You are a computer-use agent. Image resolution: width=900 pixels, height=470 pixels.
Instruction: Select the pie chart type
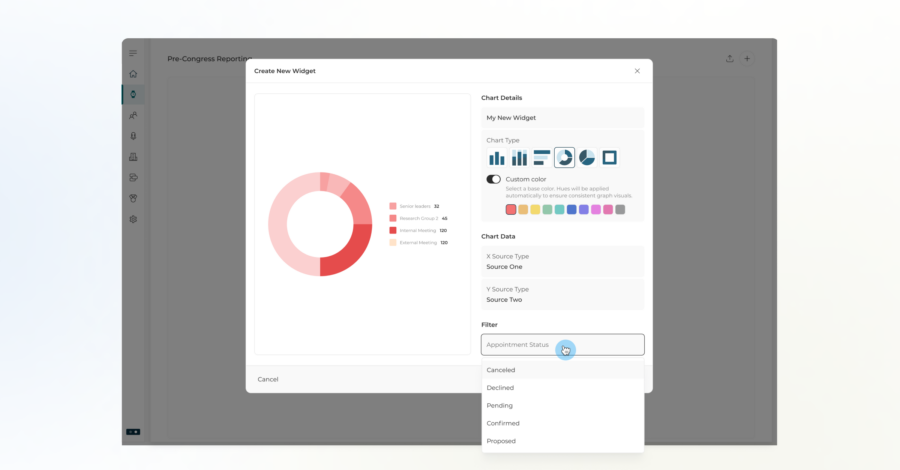(x=587, y=157)
